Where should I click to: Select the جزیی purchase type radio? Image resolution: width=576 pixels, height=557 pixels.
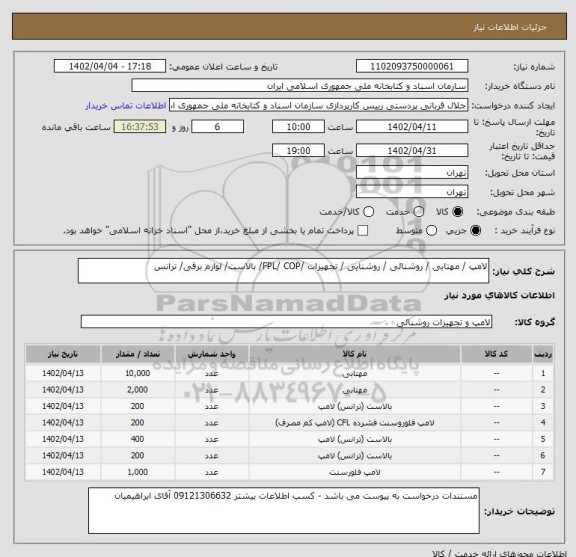[476, 231]
